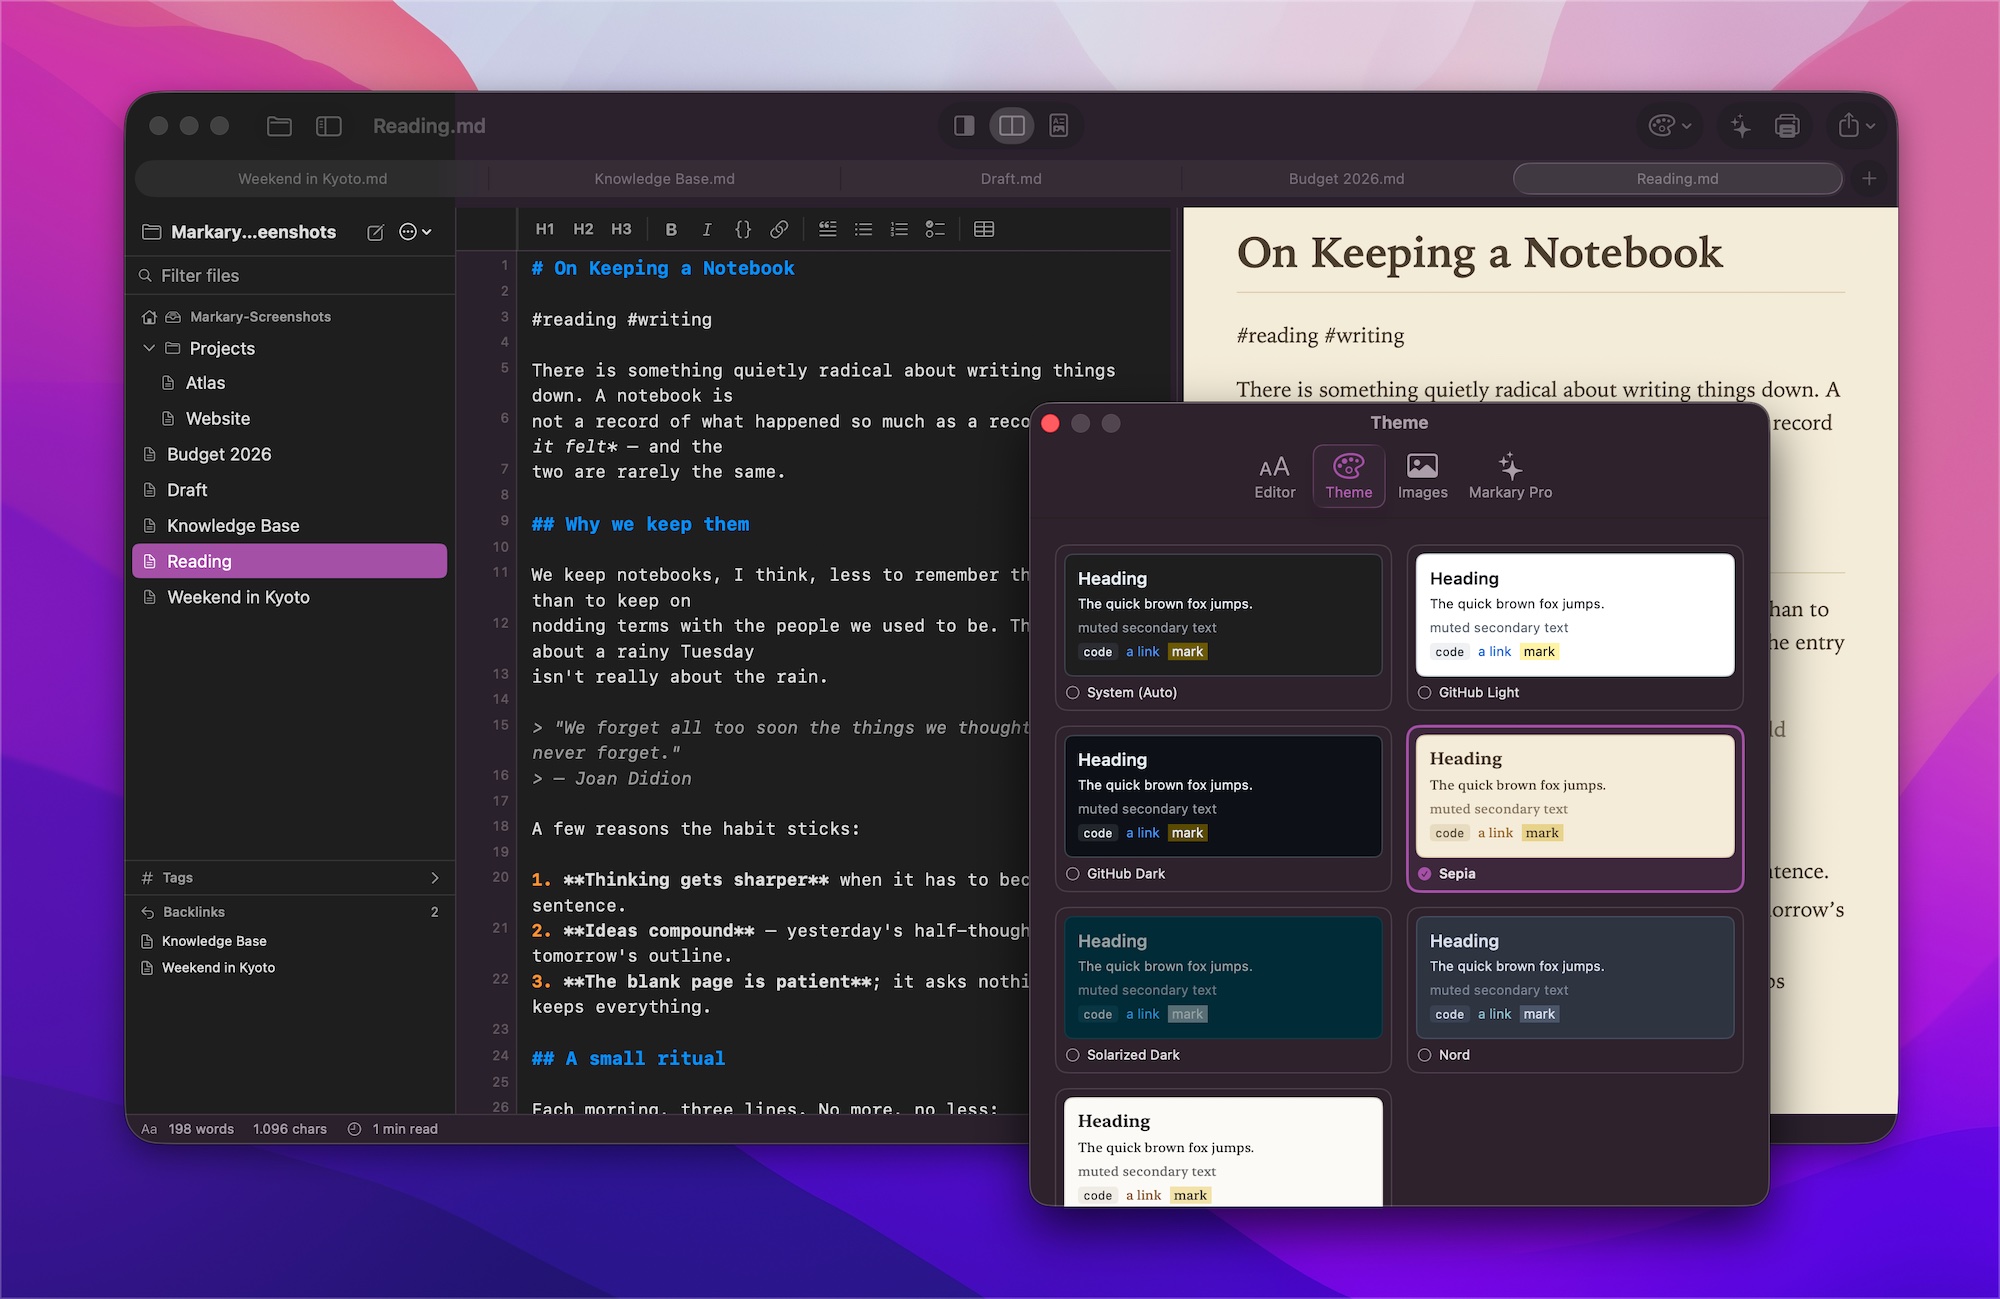Switch to the Draft.md tab
2000x1299 pixels.
1011,179
